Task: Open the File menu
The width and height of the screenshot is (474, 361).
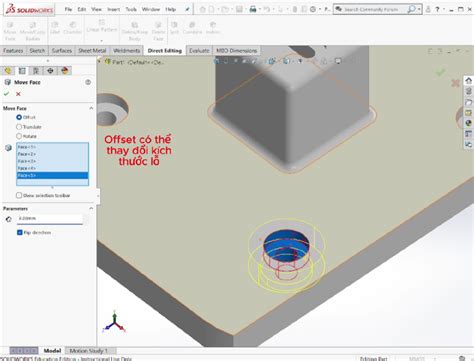Action: 68,9
